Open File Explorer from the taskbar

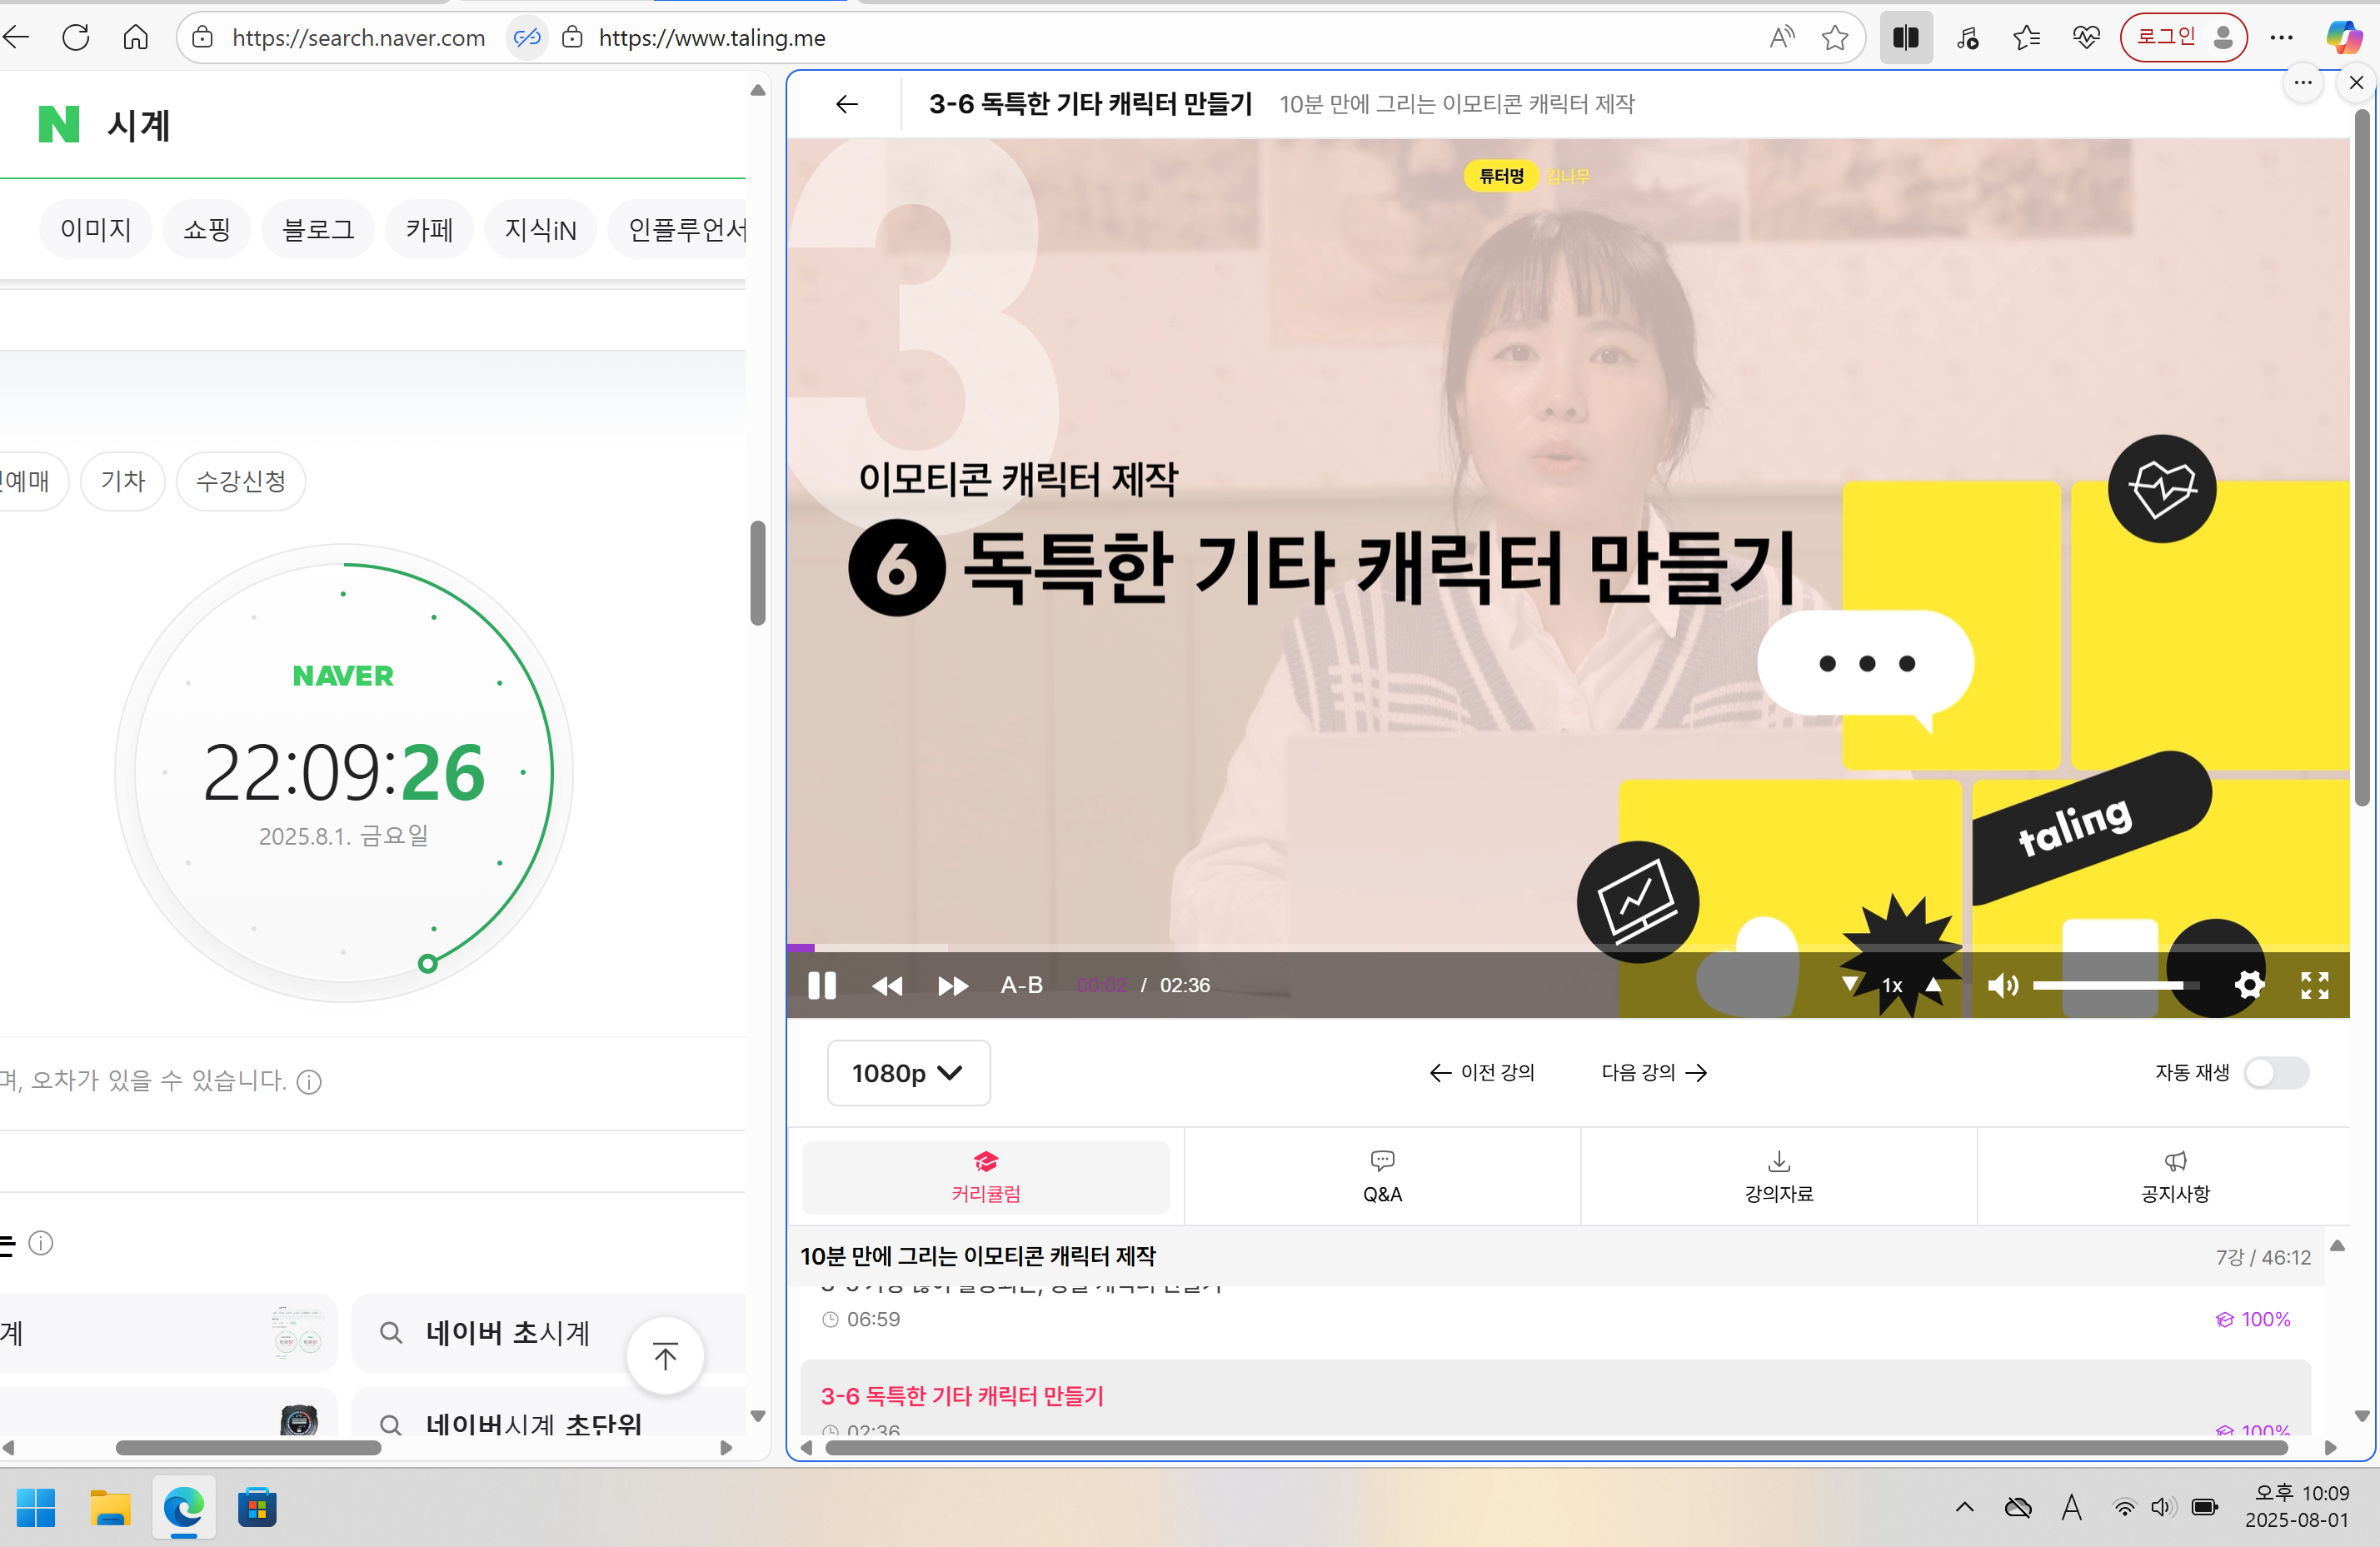point(110,1509)
